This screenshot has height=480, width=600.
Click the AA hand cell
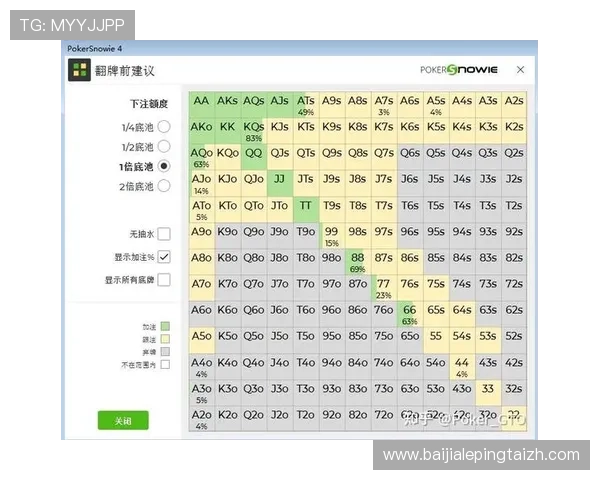click(x=202, y=105)
